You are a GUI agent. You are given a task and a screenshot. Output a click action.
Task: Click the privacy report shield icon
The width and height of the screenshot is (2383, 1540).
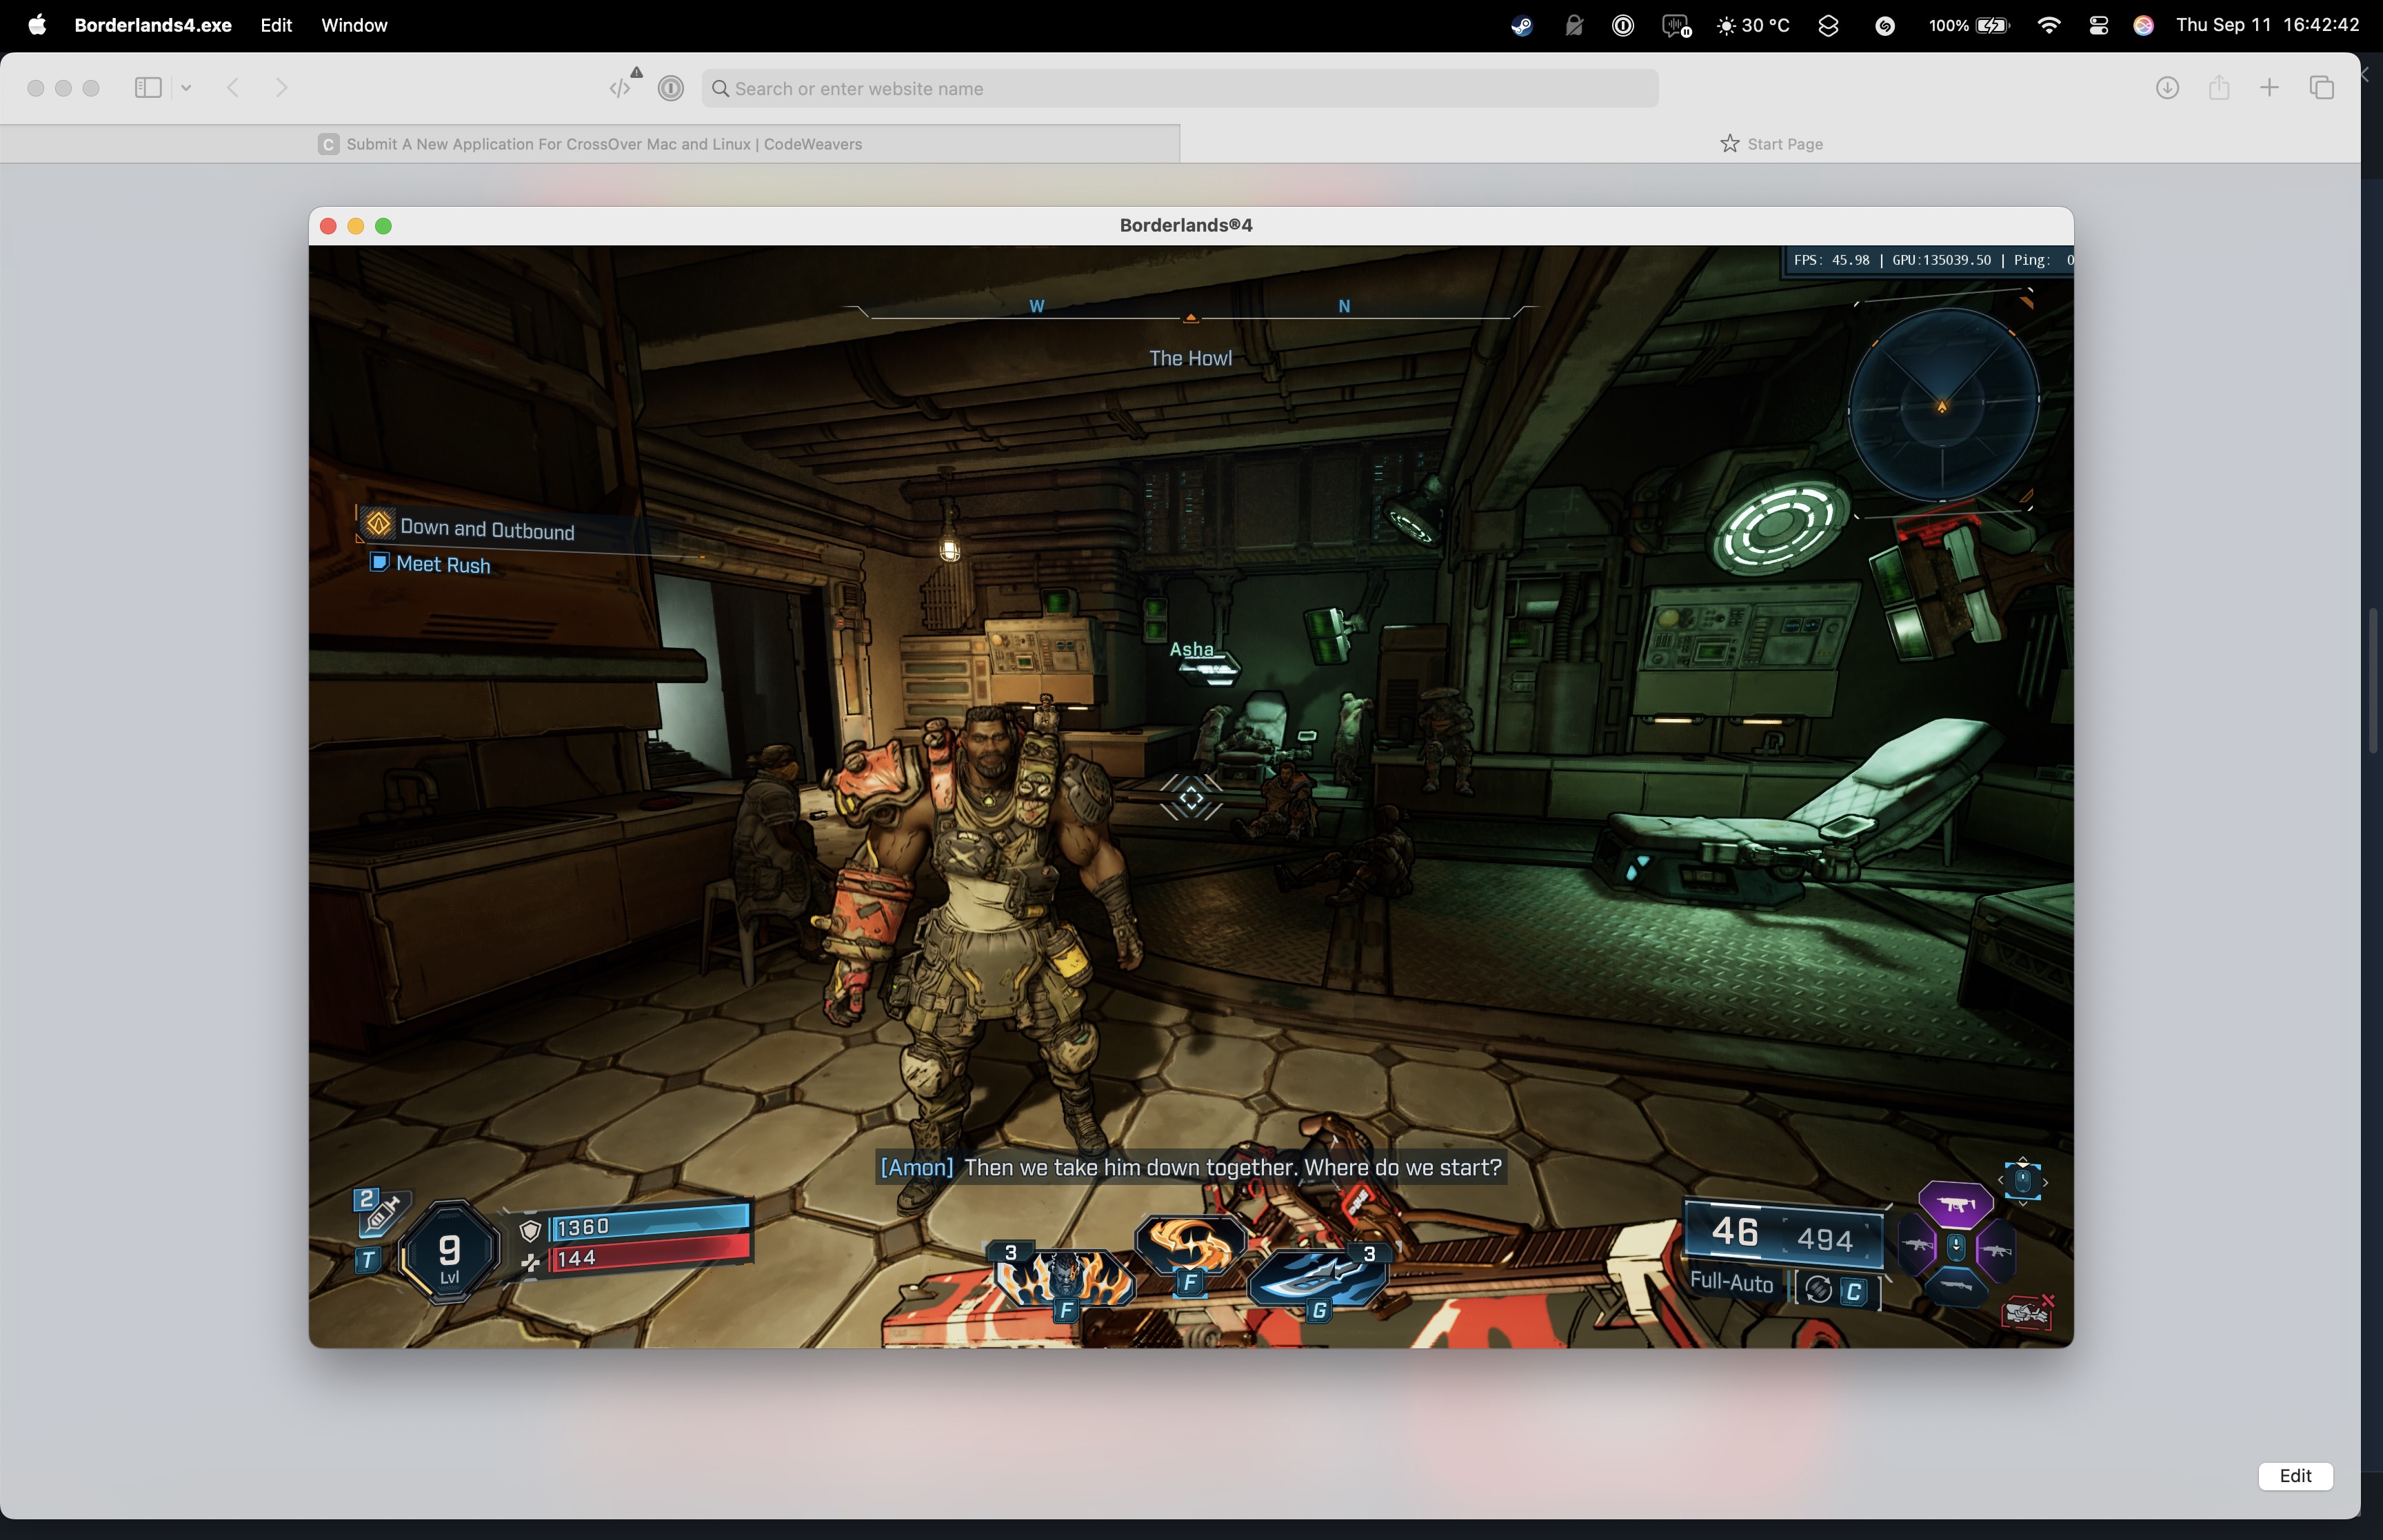pyautogui.click(x=671, y=88)
